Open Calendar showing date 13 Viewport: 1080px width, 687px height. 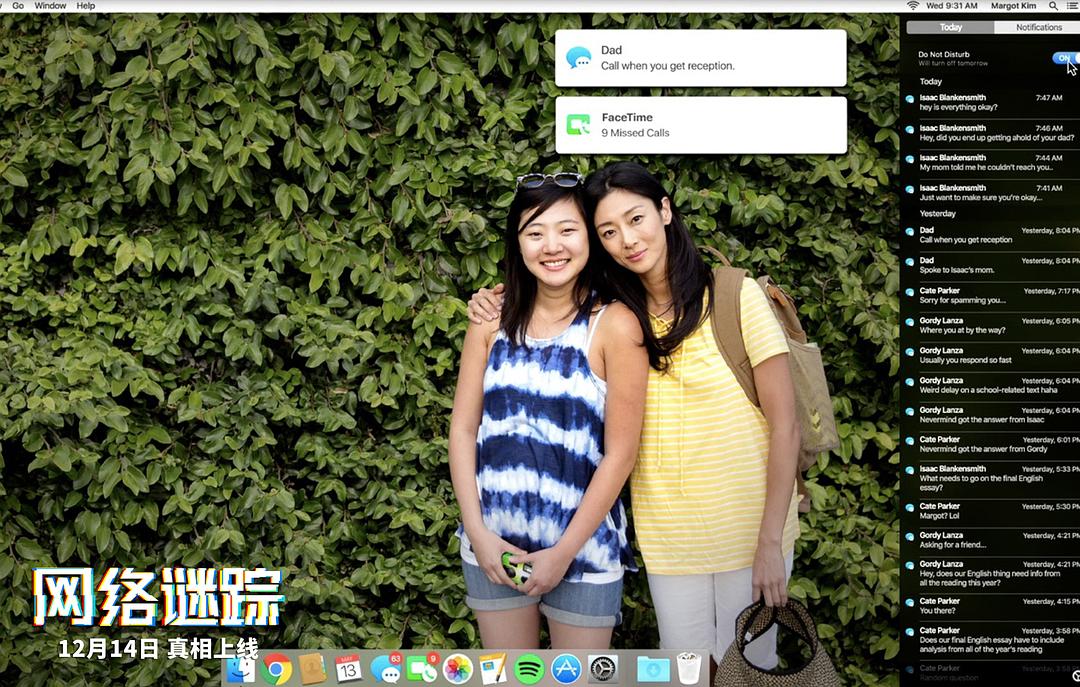pos(348,669)
